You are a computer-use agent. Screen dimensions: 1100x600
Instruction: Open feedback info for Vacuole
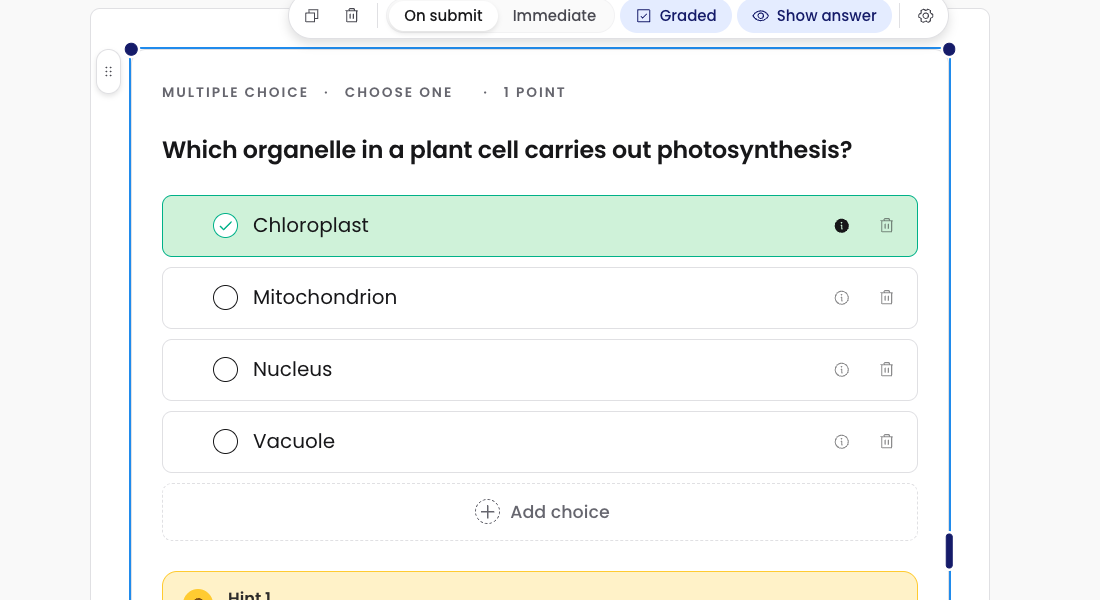coord(841,441)
